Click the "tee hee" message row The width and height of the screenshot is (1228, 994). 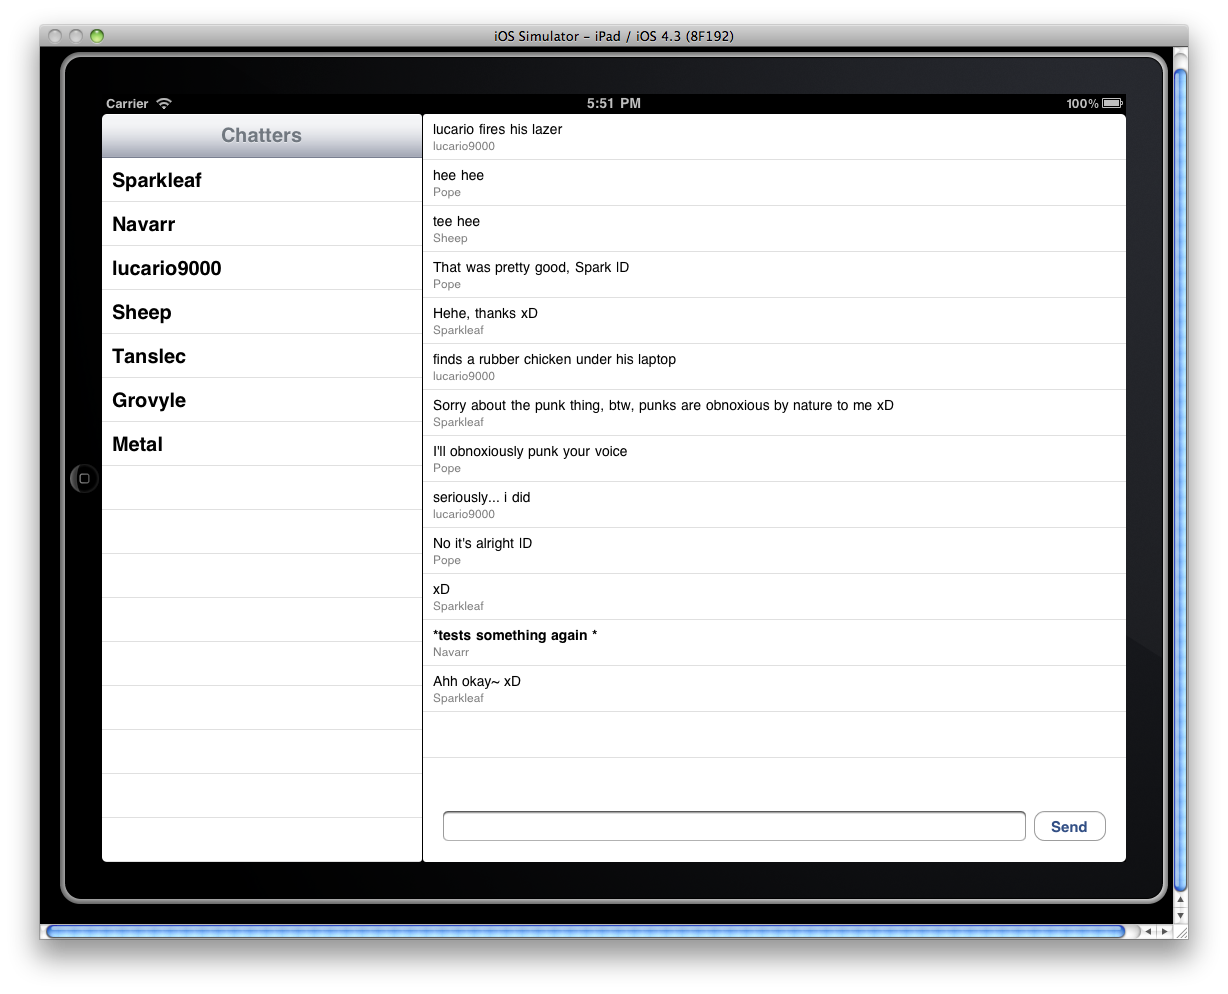pyautogui.click(x=774, y=229)
